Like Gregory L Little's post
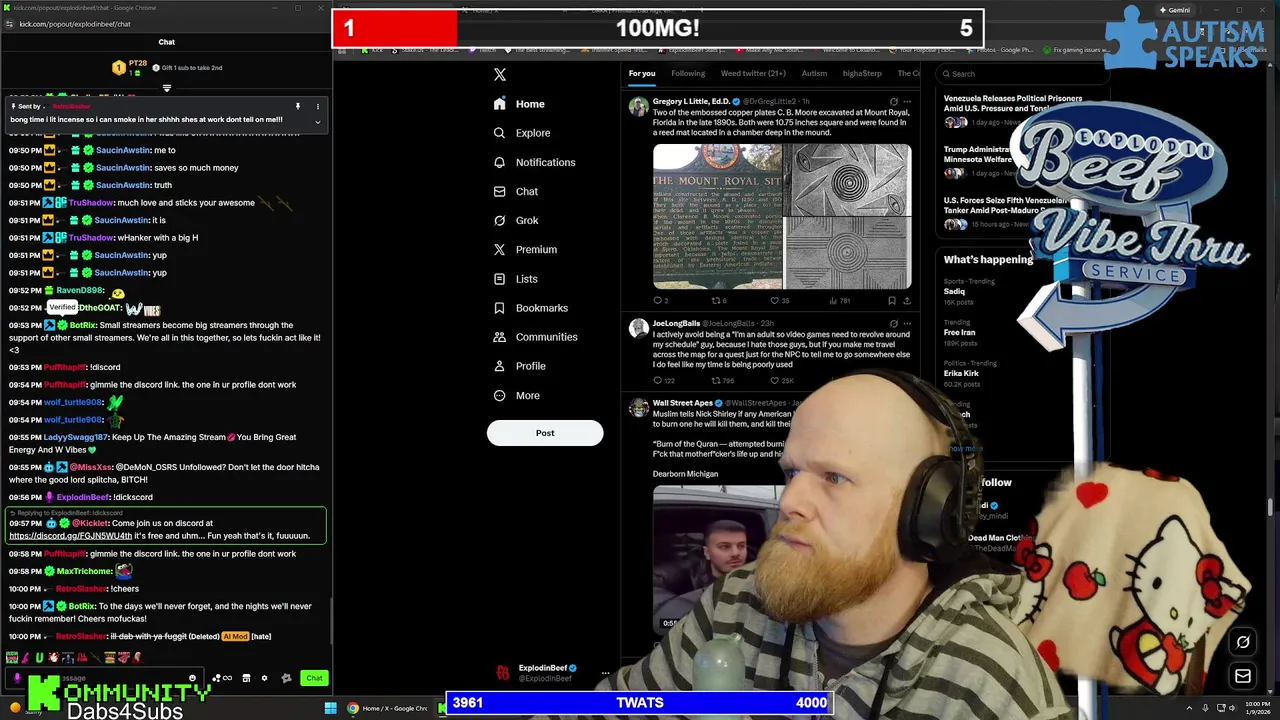The height and width of the screenshot is (720, 1280). pos(779,300)
